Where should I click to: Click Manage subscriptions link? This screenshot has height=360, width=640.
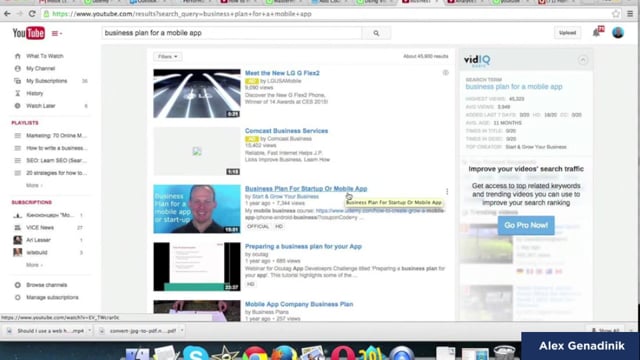tap(52, 298)
